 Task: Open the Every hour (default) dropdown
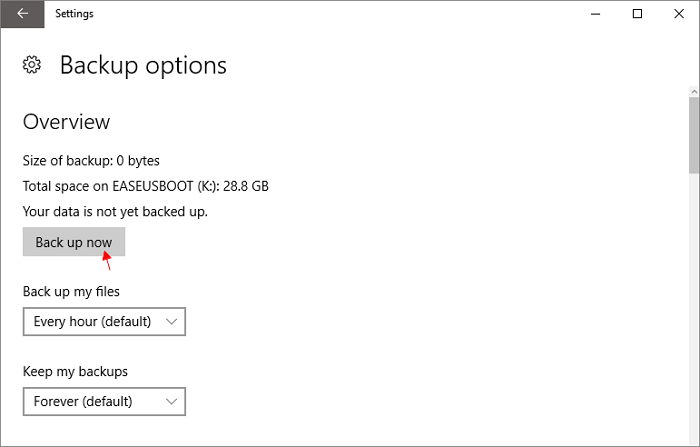tap(104, 322)
